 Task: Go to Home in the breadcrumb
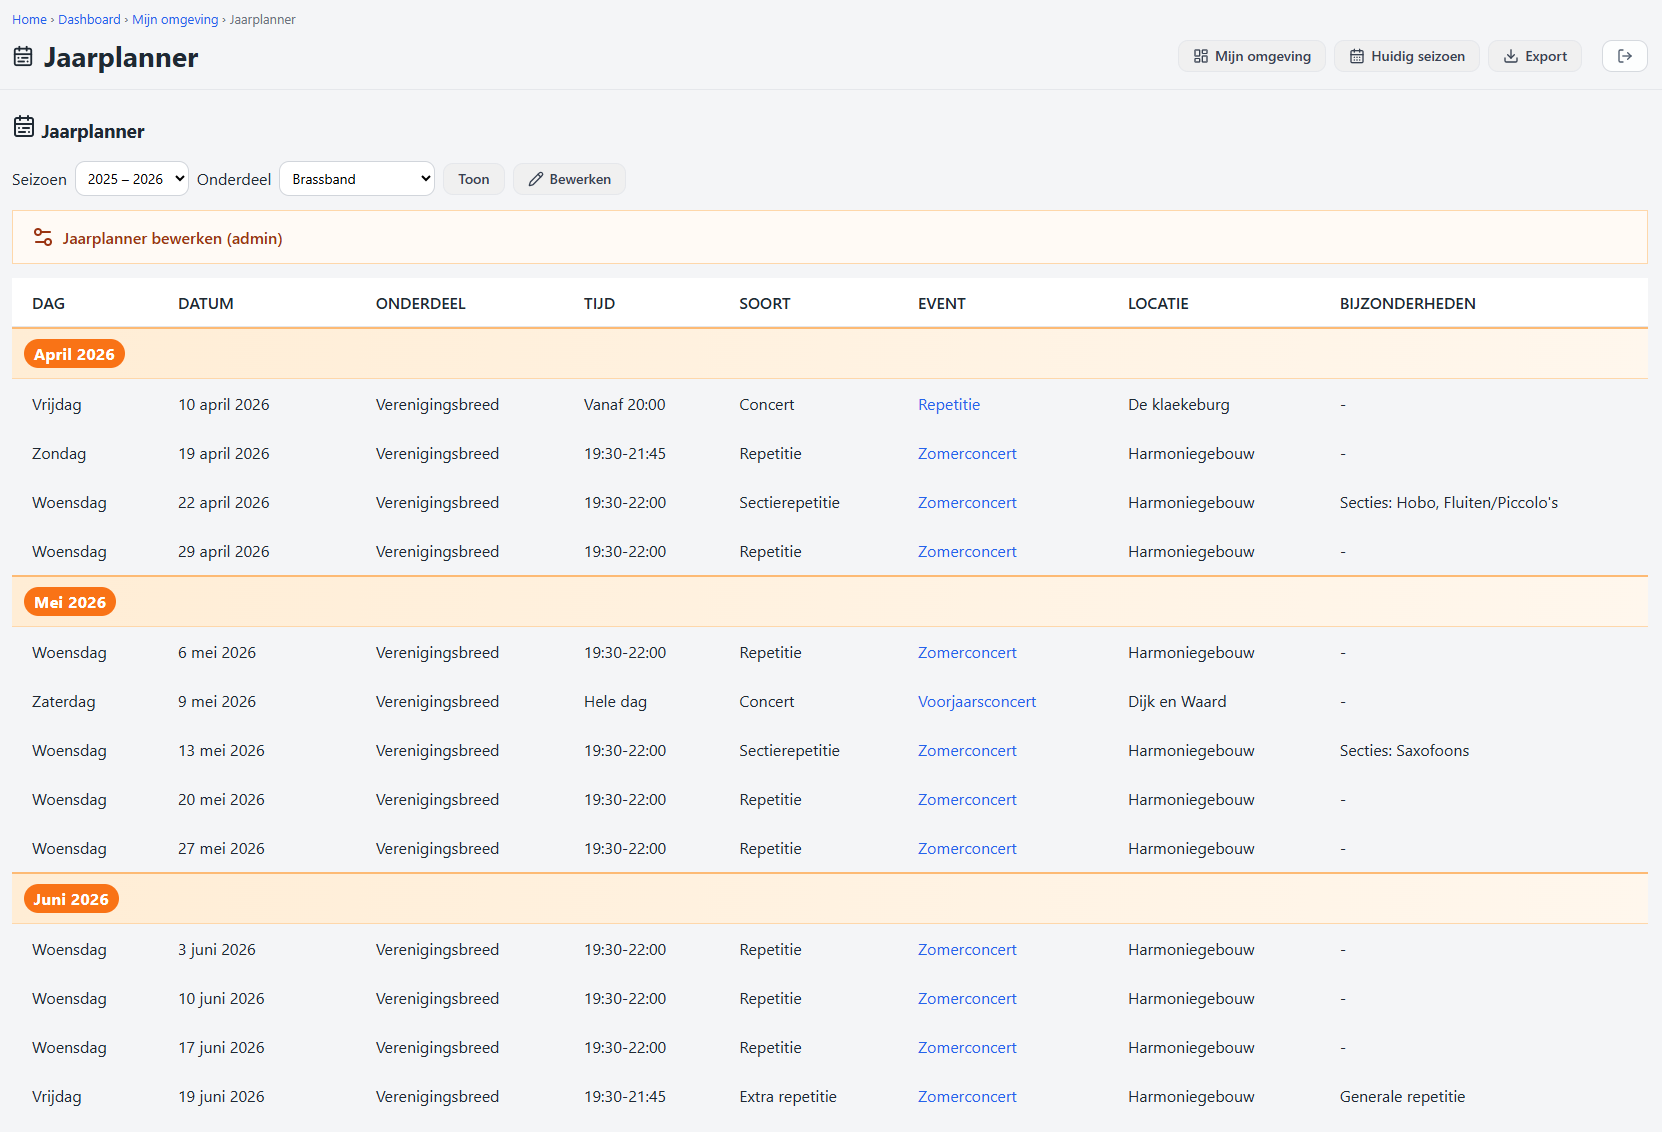[29, 19]
